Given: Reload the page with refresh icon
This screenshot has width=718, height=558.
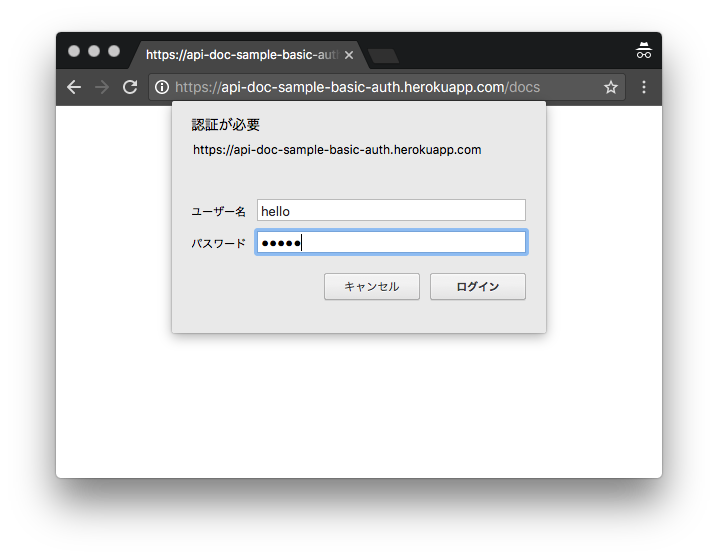Looking at the screenshot, I should click(x=130, y=87).
